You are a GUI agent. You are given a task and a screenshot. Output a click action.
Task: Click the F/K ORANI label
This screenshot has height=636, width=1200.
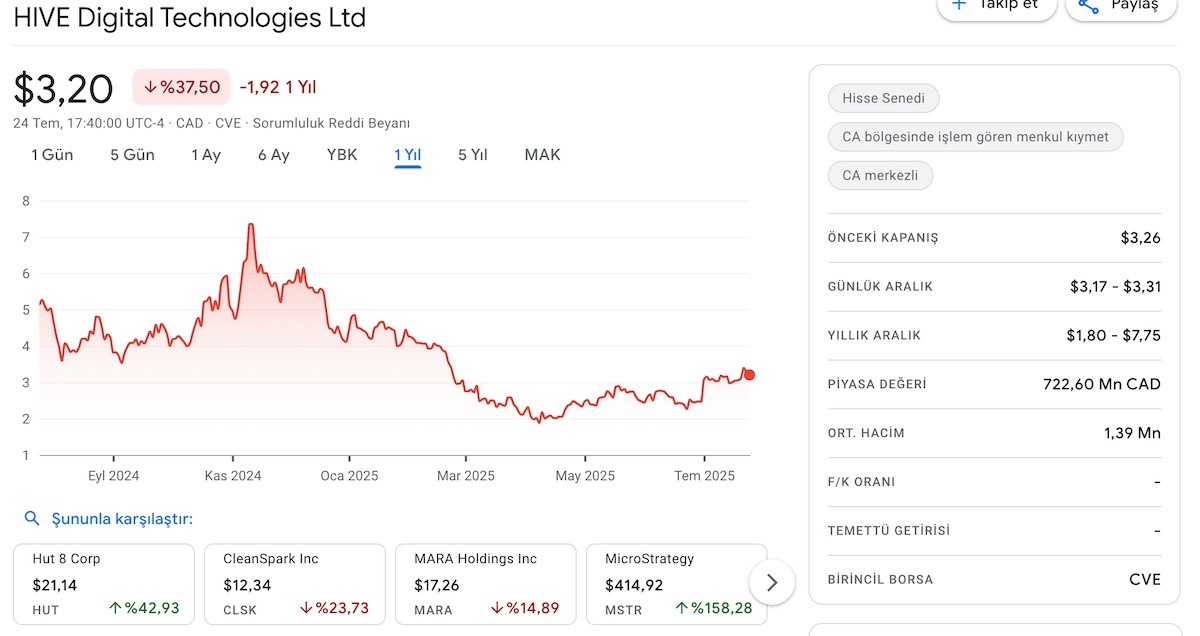pos(861,482)
